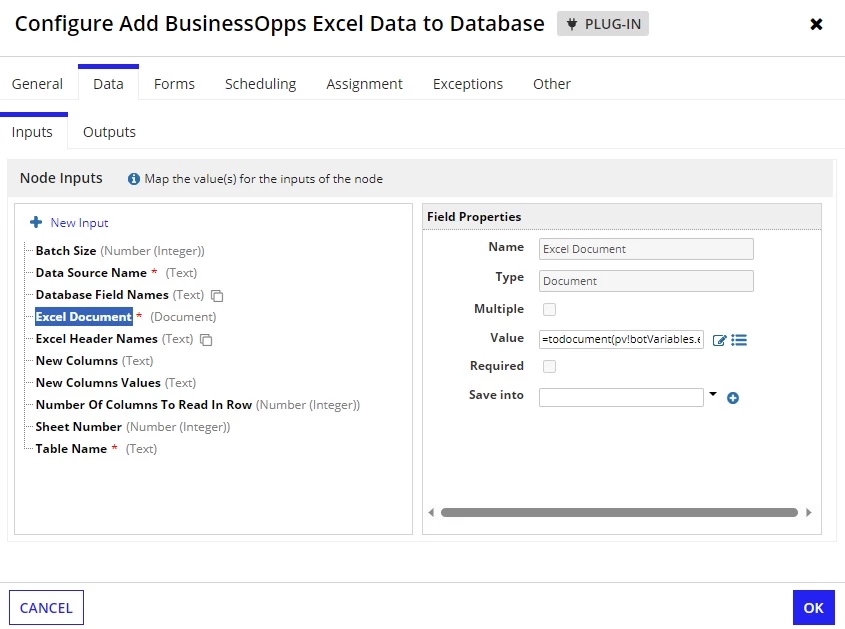Click multiple-values icon next to Database Field Names
Screen dimensions: 845x629
(217, 295)
